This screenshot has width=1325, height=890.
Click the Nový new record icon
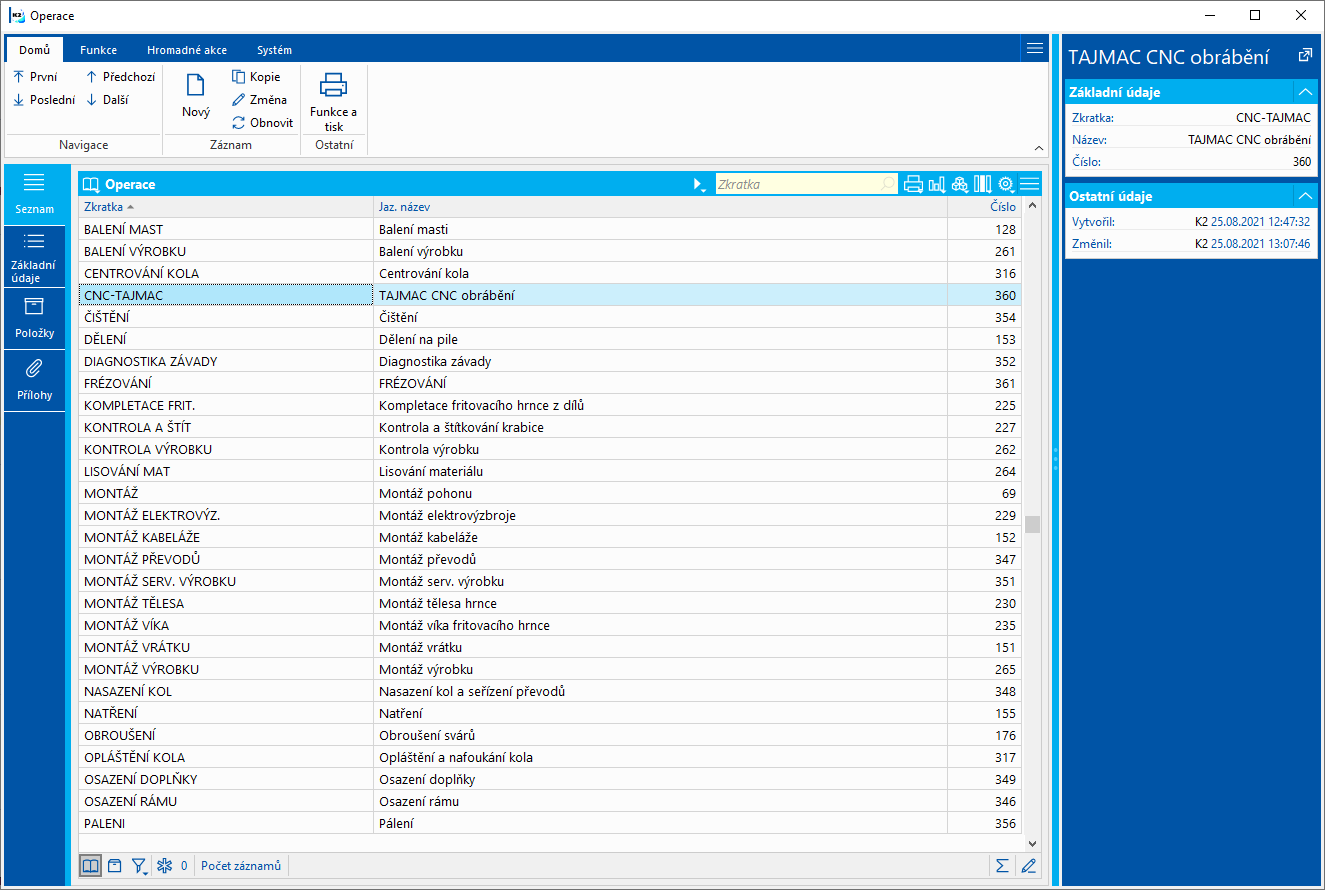click(x=196, y=87)
